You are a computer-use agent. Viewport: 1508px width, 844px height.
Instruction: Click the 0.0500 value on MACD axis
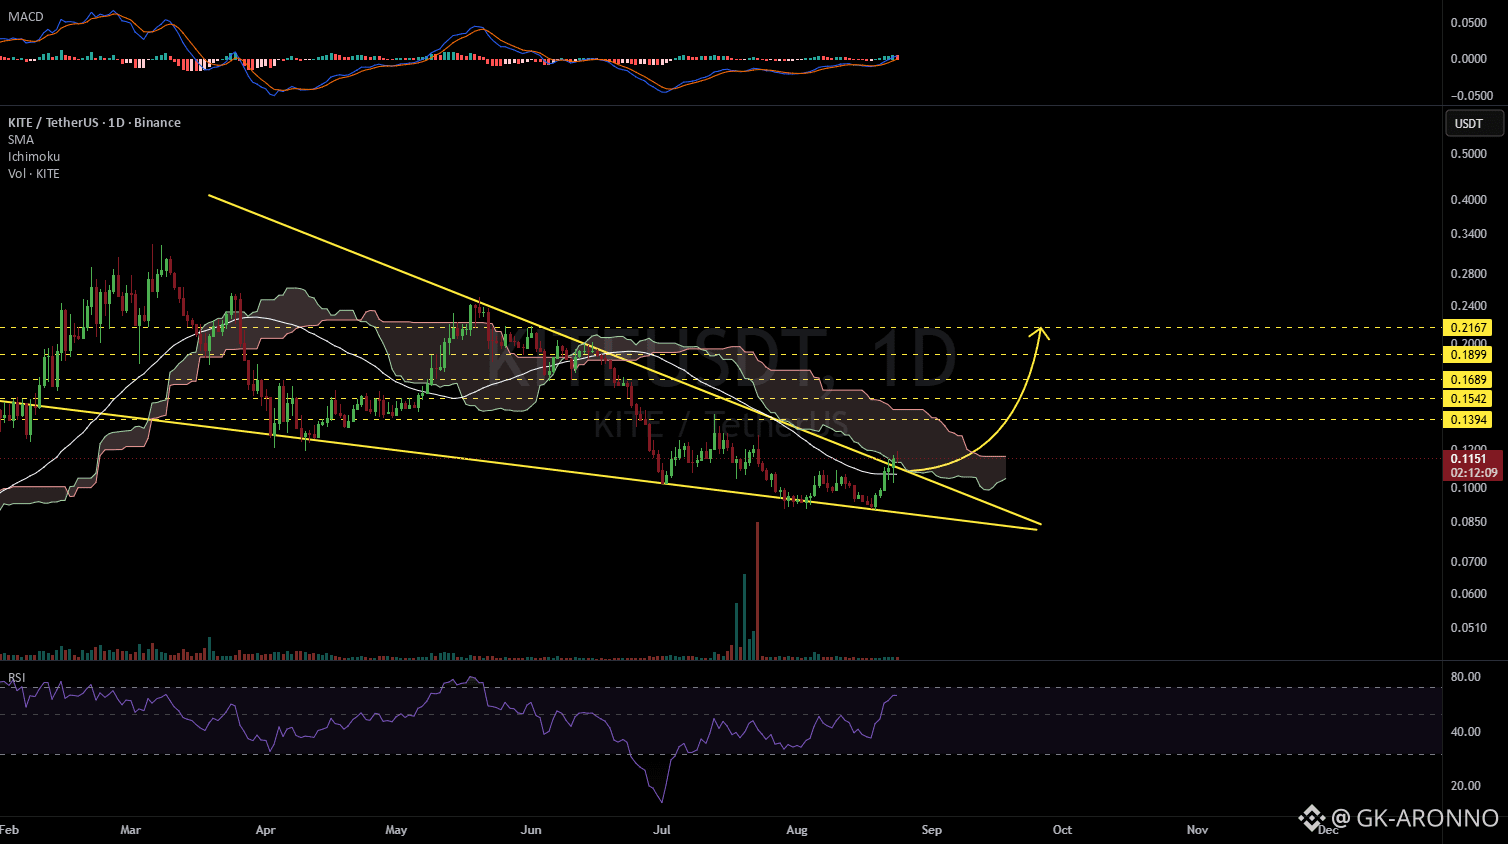1469,23
